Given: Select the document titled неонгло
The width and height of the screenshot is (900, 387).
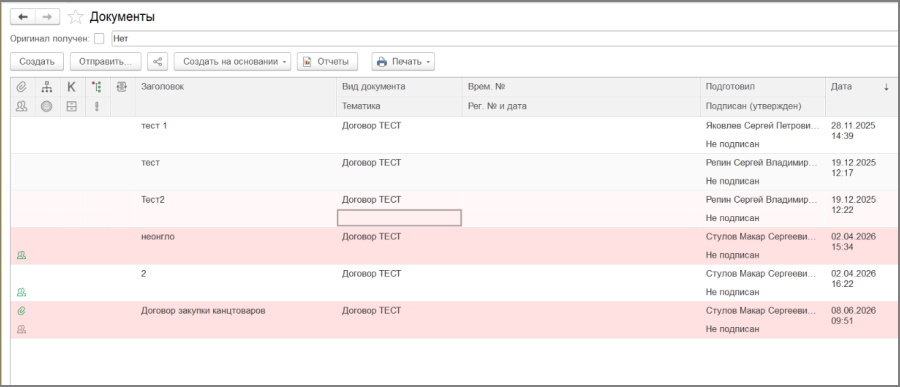Looking at the screenshot, I should pos(158,237).
